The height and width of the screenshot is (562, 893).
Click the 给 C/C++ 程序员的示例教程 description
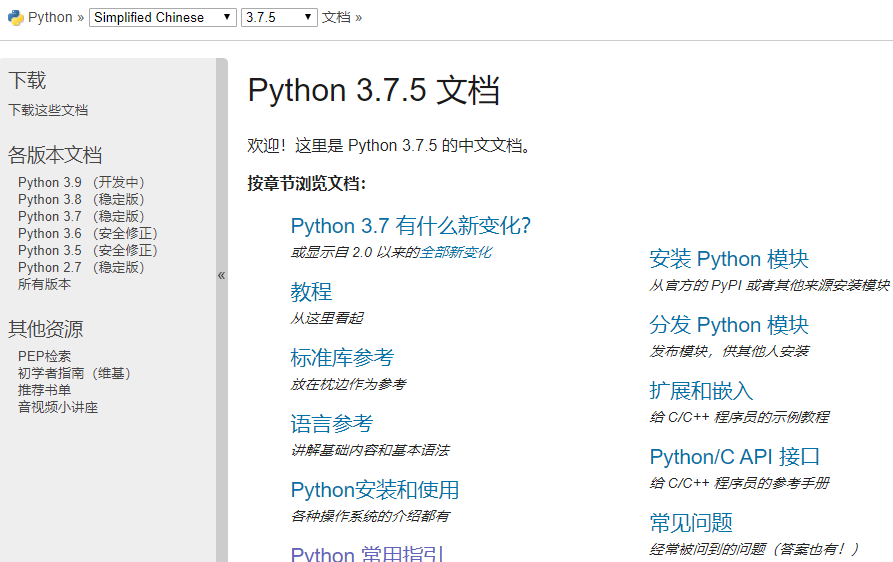click(x=739, y=417)
